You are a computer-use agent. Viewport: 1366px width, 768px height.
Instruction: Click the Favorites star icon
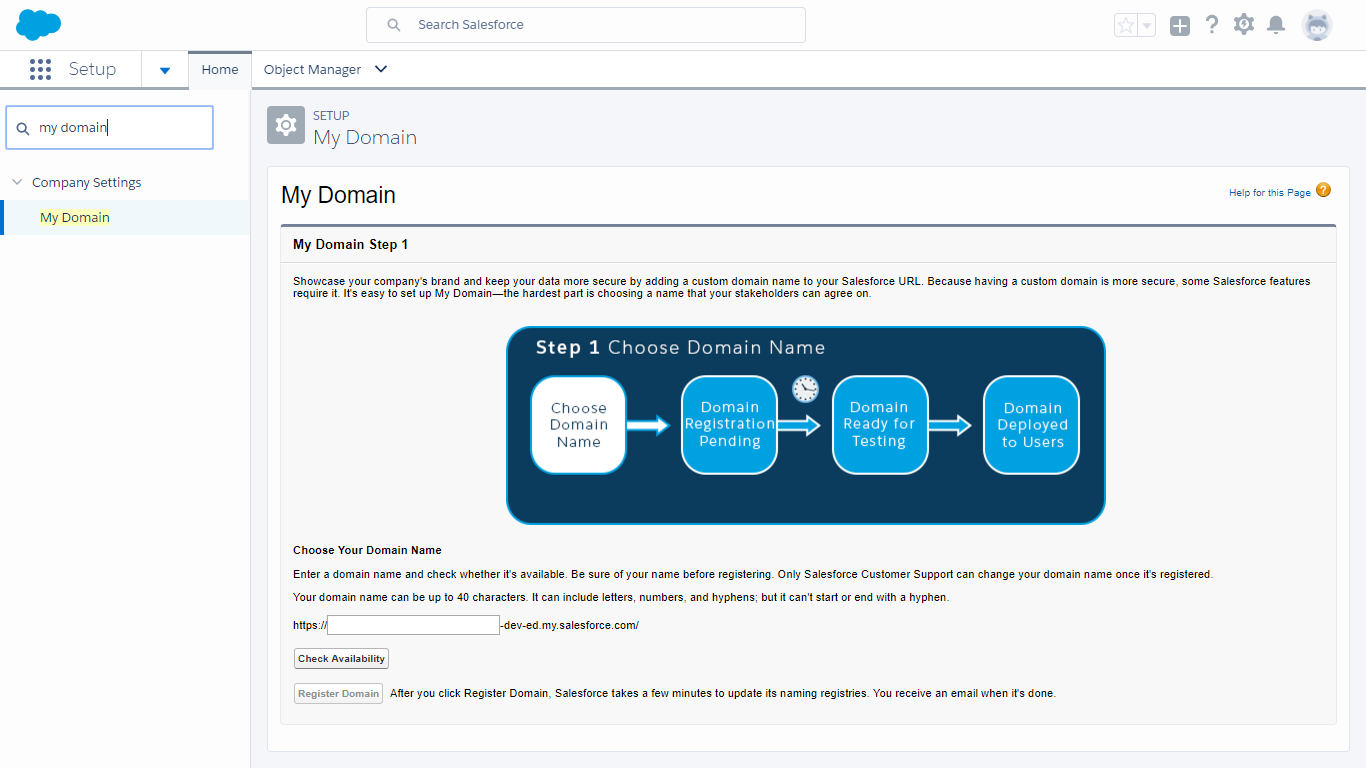coord(1126,26)
